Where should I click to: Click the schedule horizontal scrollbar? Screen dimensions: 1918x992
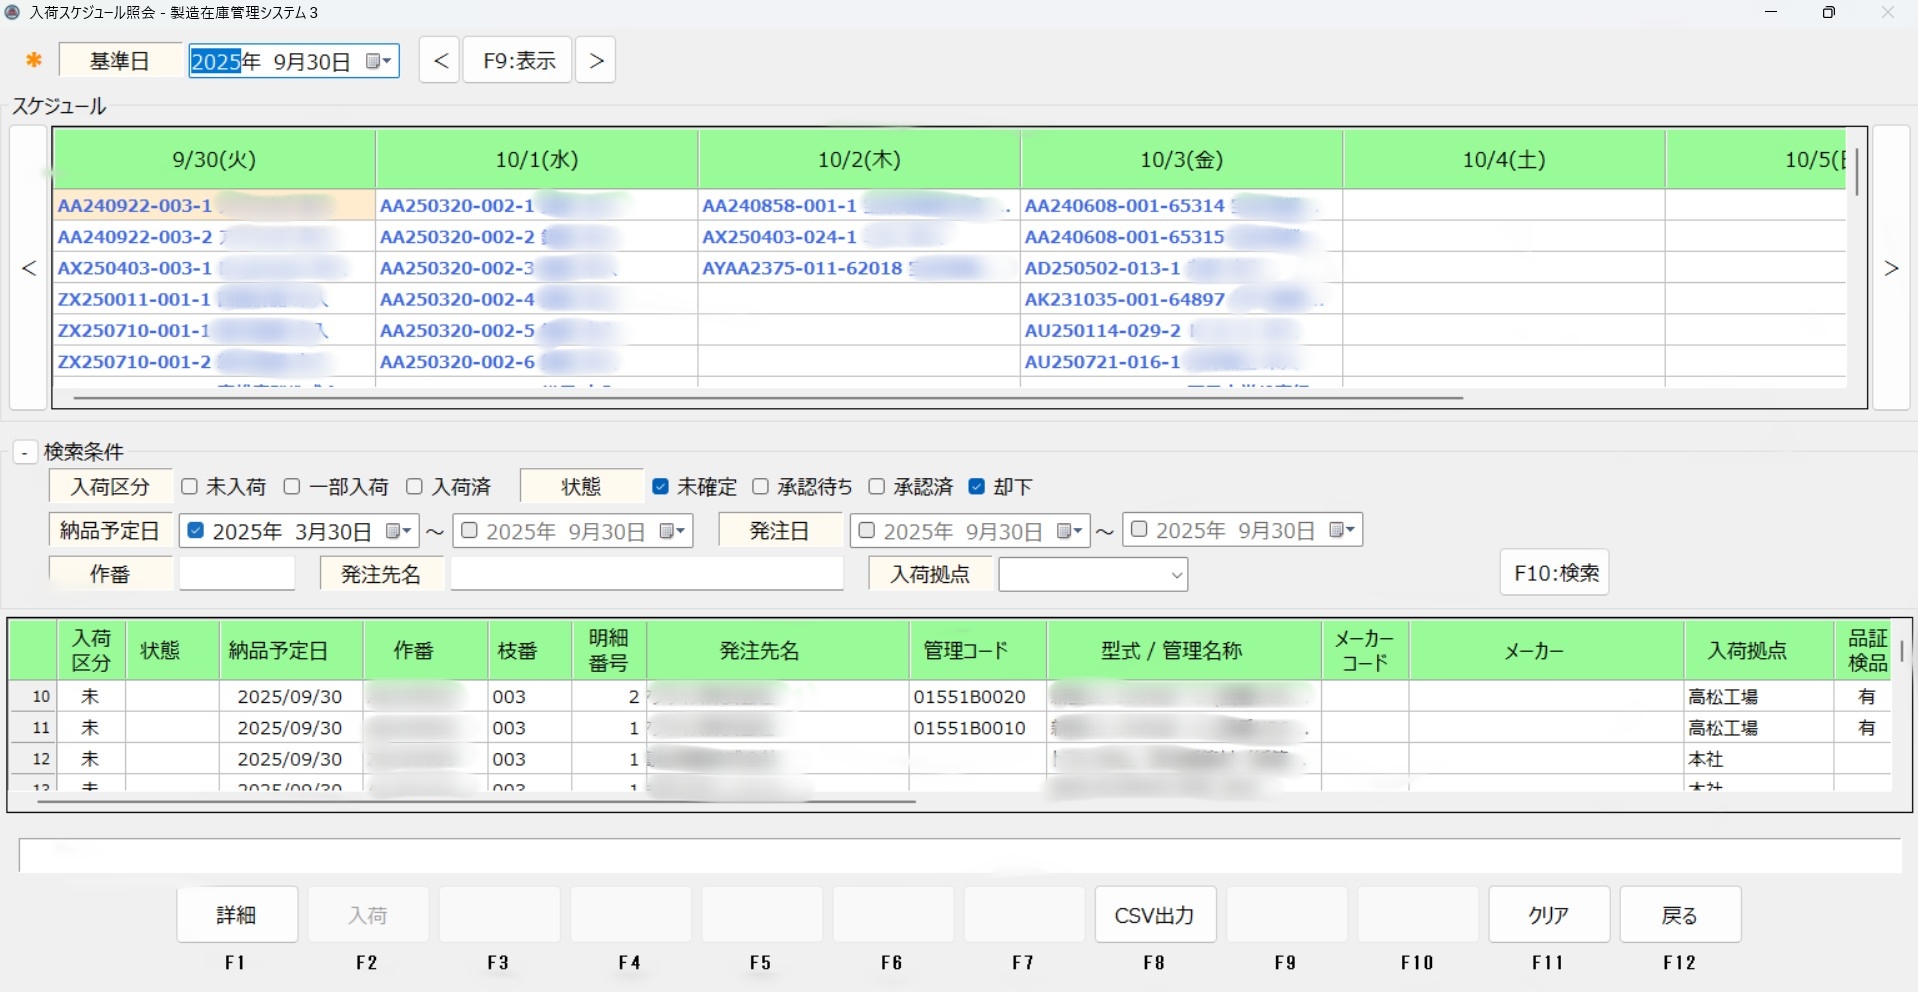tap(768, 398)
